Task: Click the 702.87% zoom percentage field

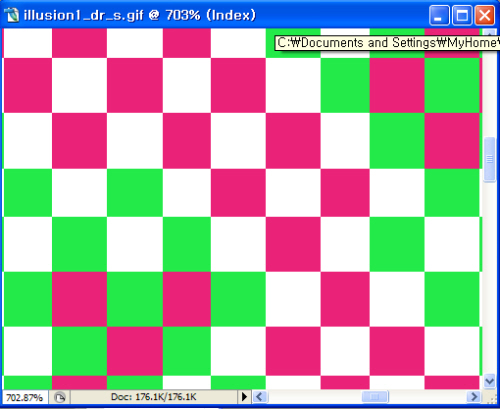Action: click(x=25, y=397)
